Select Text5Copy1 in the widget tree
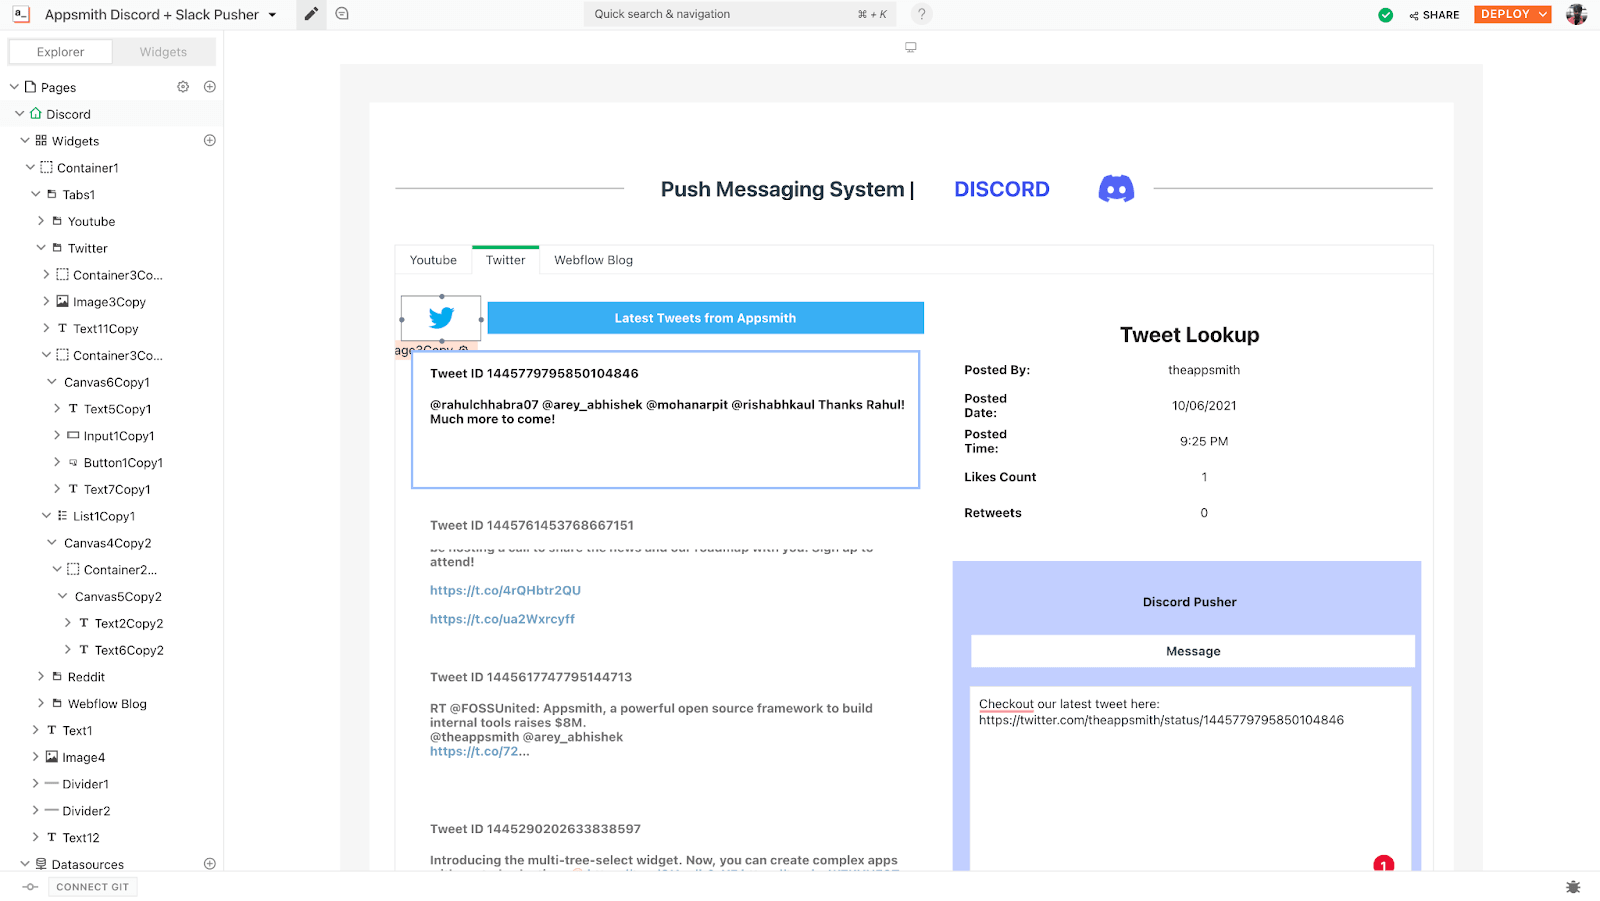 (117, 409)
